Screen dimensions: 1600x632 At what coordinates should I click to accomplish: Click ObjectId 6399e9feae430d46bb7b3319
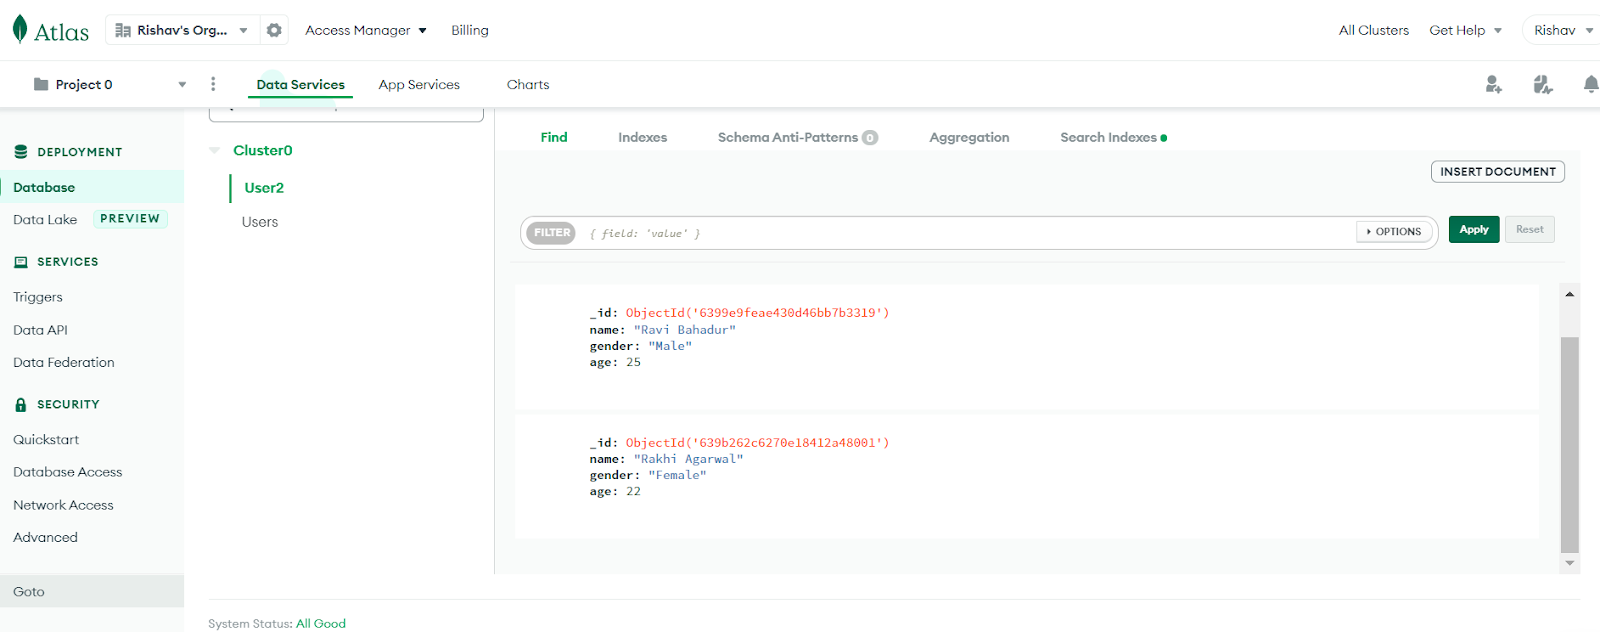758,313
